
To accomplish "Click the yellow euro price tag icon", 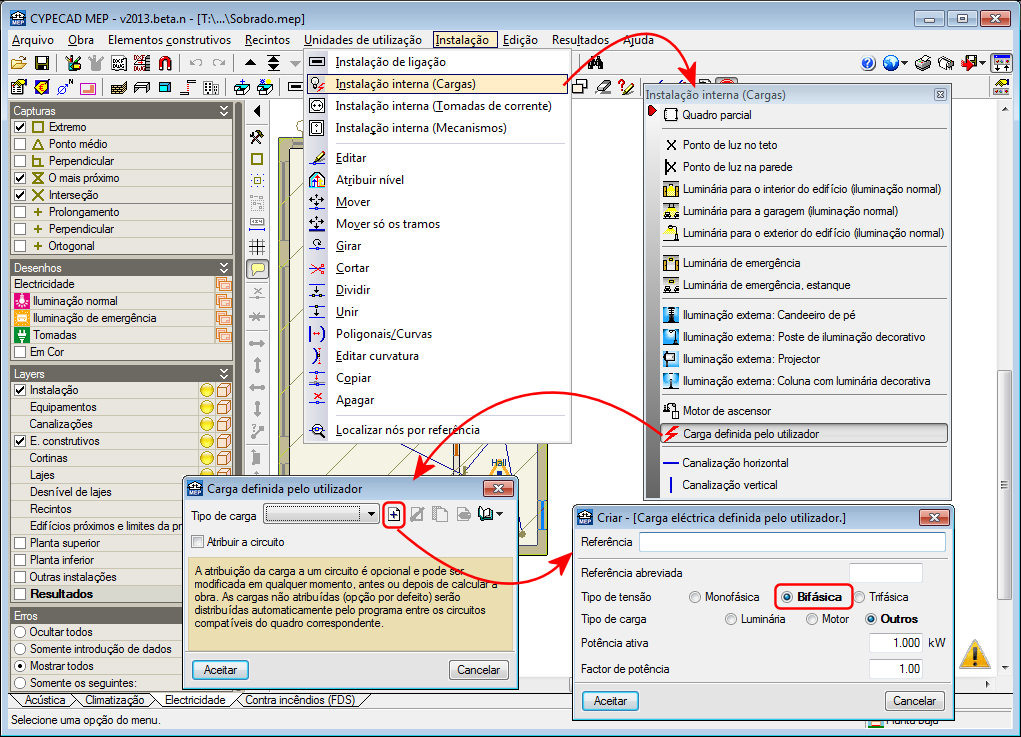I will 42,87.
